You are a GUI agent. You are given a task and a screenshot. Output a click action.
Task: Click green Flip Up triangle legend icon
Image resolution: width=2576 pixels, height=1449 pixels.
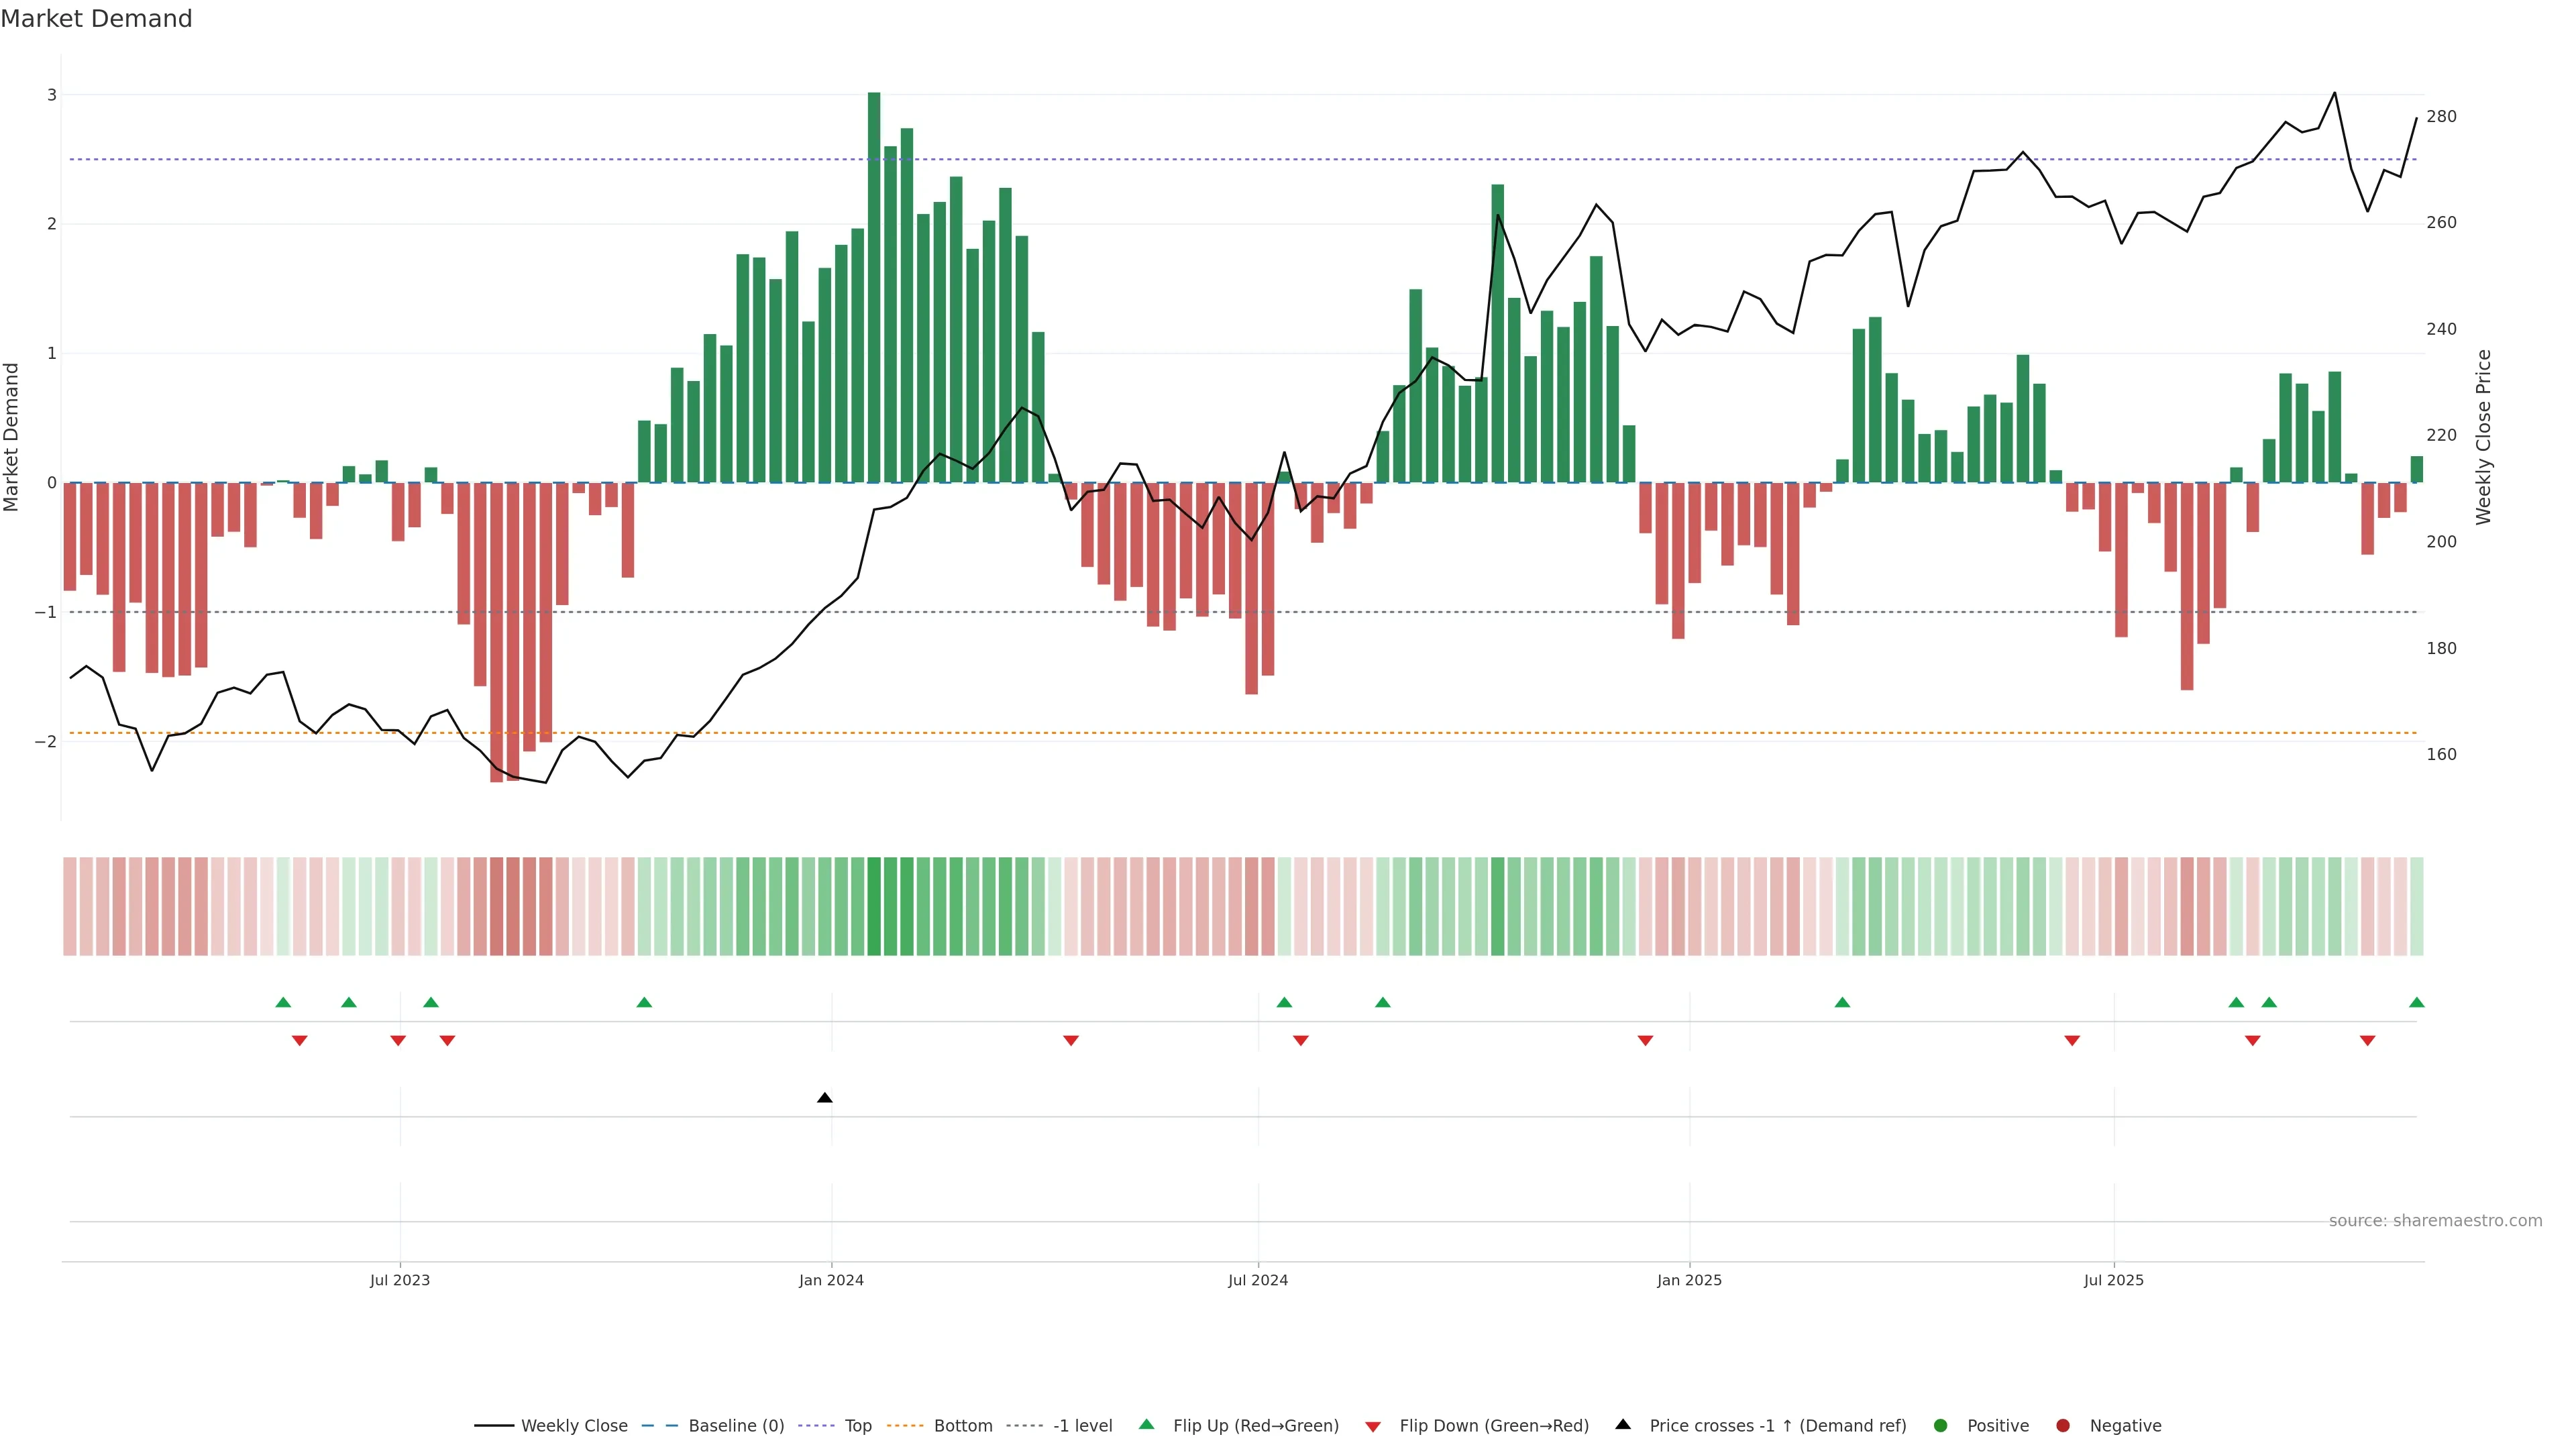(x=1147, y=1425)
